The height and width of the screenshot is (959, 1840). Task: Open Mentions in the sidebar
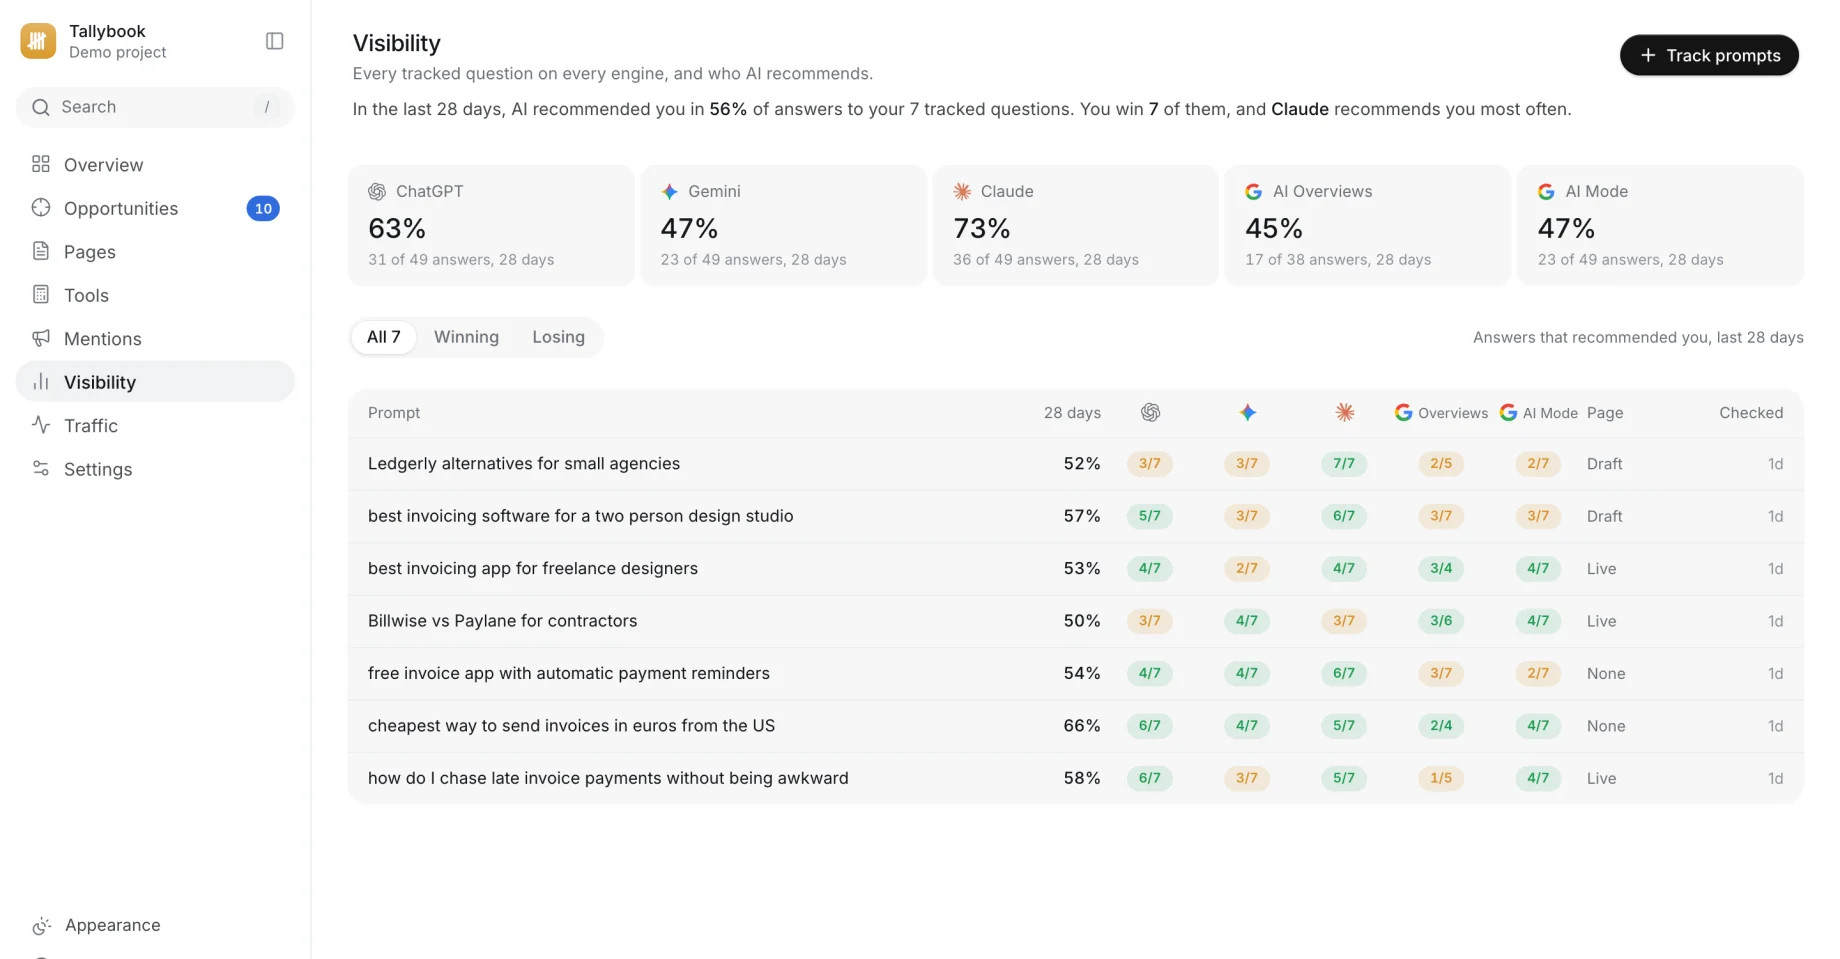click(x=155, y=338)
